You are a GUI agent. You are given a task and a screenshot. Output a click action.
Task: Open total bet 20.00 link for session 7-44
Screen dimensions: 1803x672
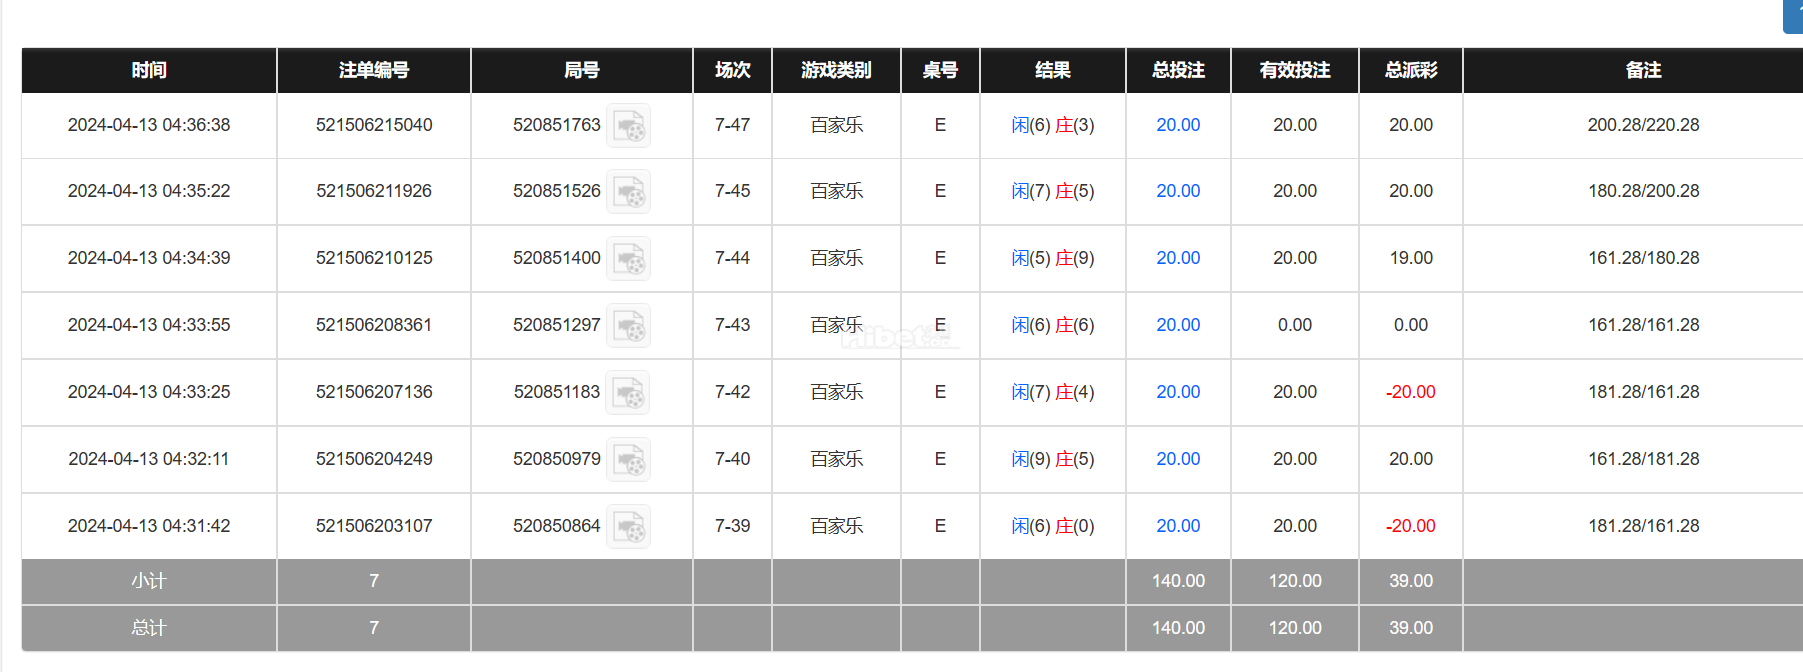pyautogui.click(x=1178, y=258)
